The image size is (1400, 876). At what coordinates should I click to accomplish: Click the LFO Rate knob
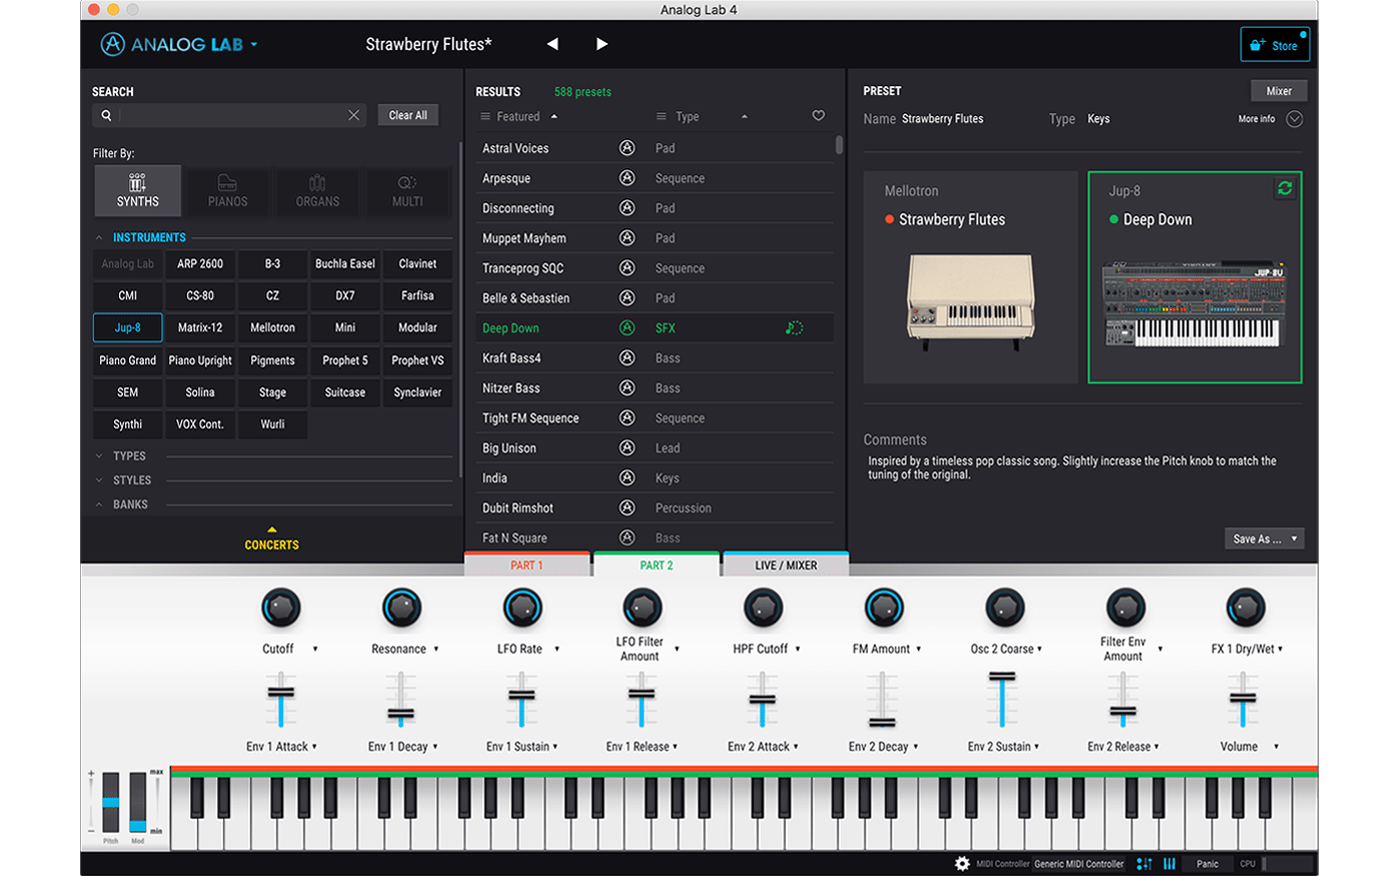click(x=522, y=608)
